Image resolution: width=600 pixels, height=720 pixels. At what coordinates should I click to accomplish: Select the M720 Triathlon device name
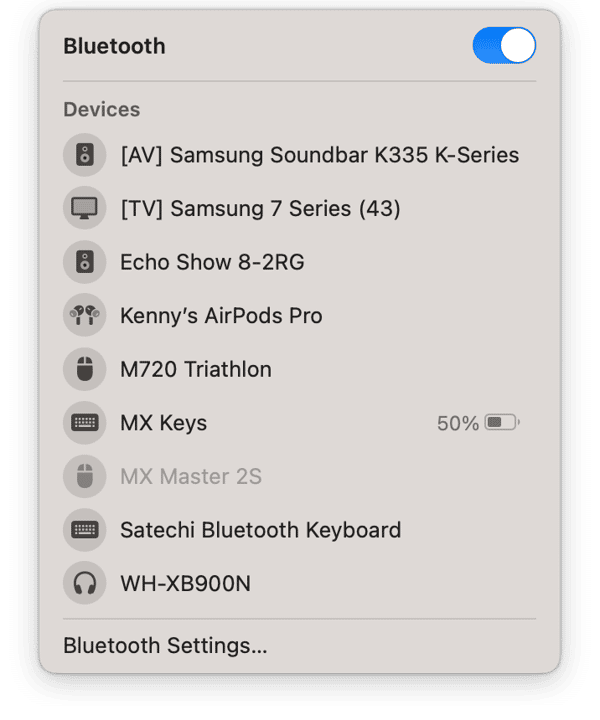196,369
